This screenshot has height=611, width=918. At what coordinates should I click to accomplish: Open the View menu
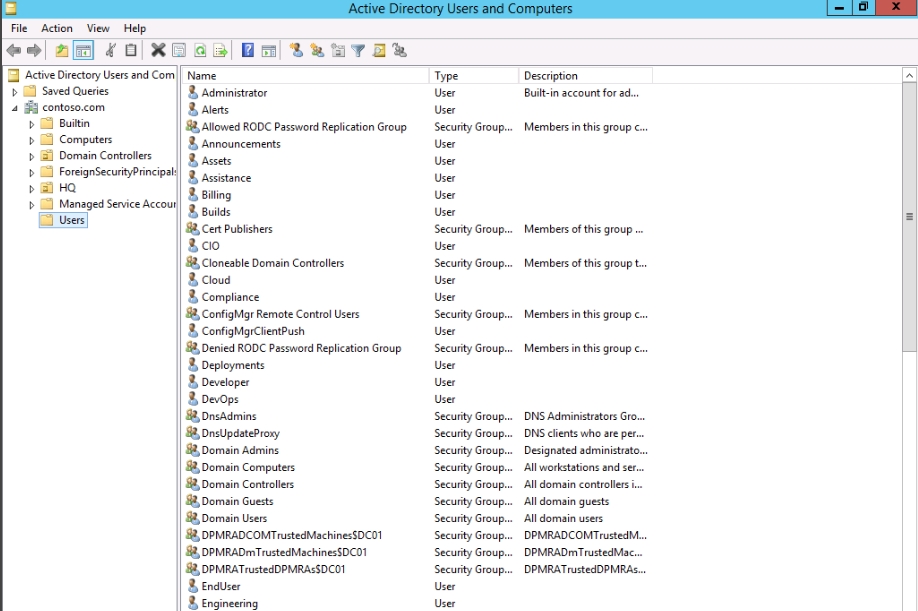coord(98,28)
